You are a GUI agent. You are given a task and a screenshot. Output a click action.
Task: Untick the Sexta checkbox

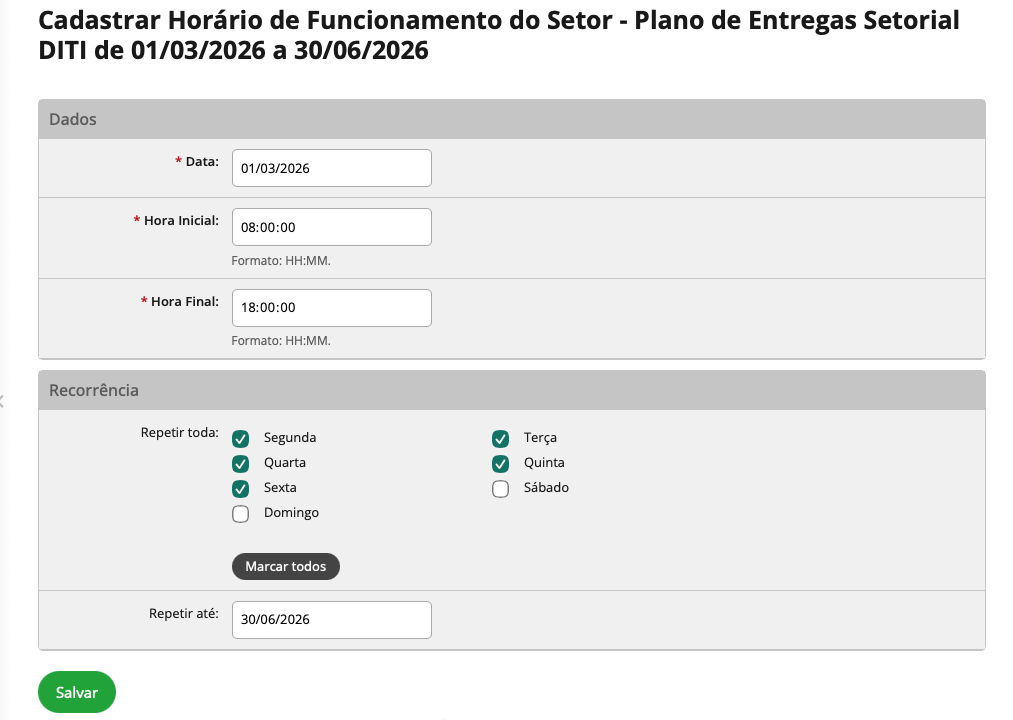[240, 488]
